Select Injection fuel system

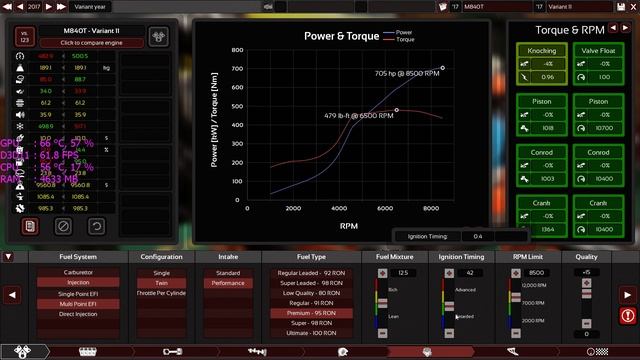78,282
